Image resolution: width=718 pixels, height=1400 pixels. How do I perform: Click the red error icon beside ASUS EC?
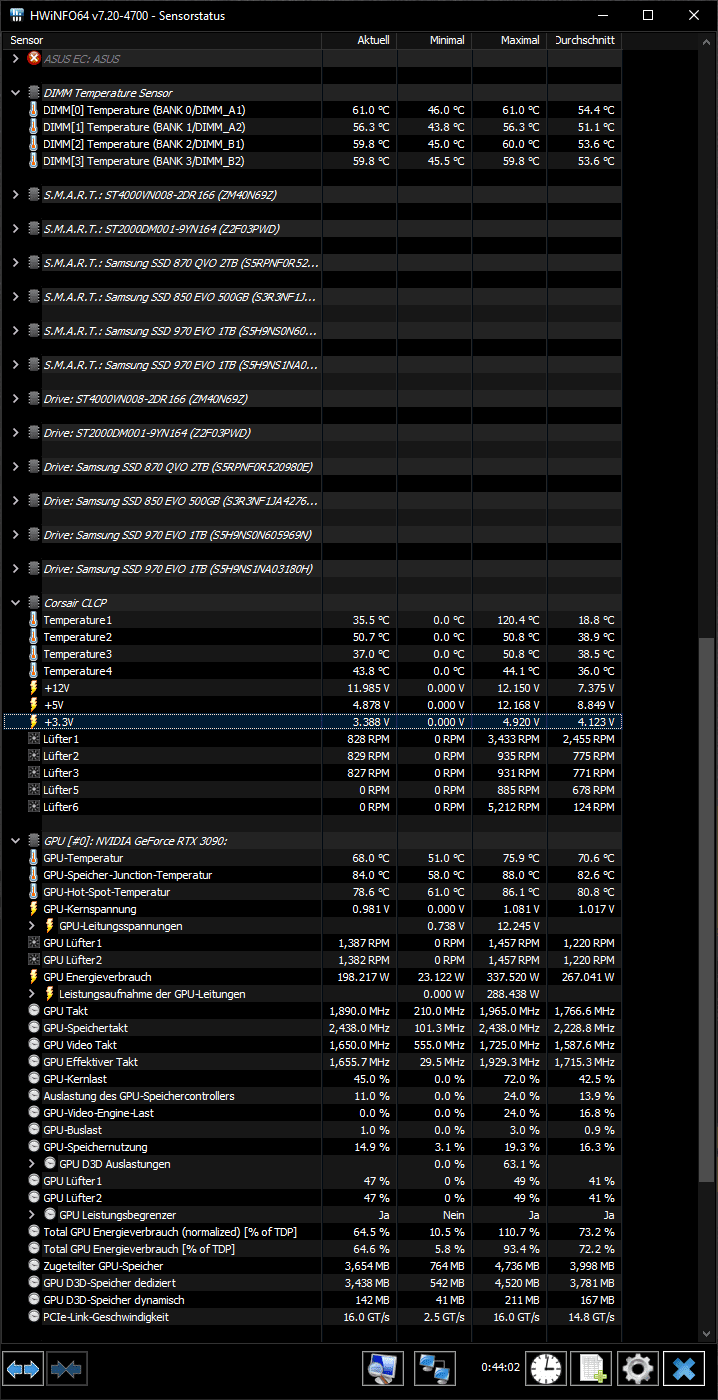(34, 59)
